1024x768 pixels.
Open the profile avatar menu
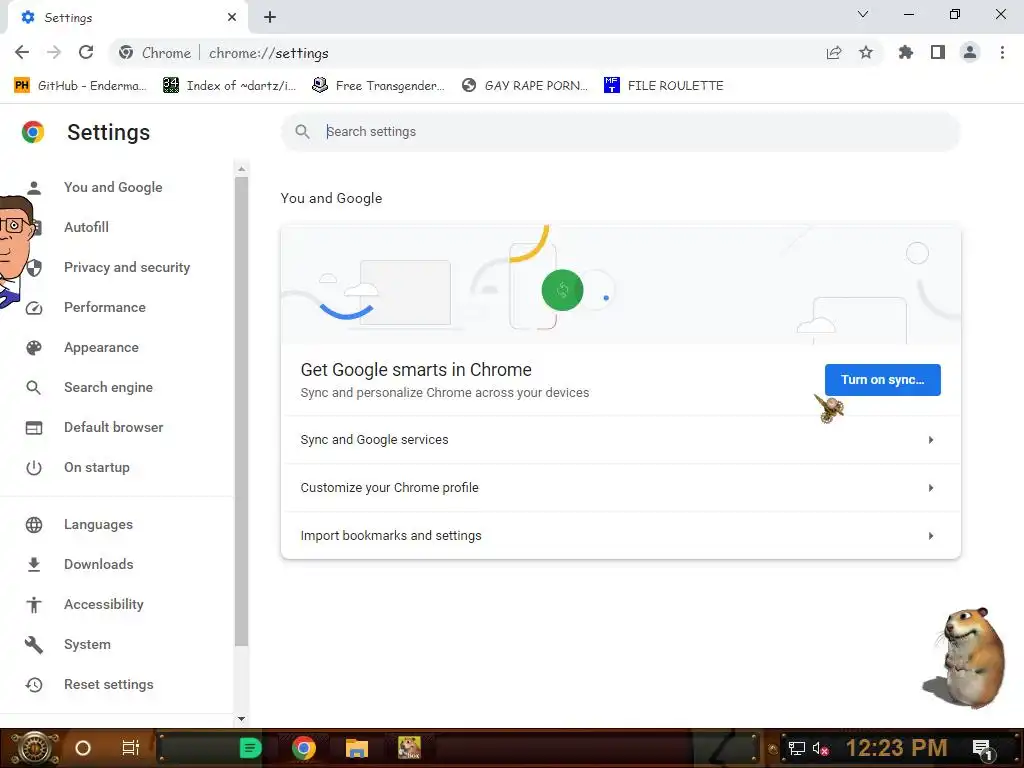point(970,52)
